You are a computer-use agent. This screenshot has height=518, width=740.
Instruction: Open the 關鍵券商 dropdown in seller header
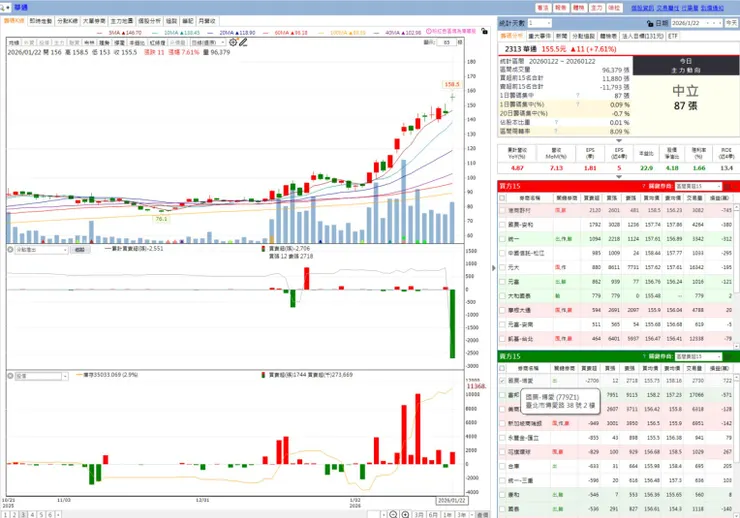tap(698, 356)
